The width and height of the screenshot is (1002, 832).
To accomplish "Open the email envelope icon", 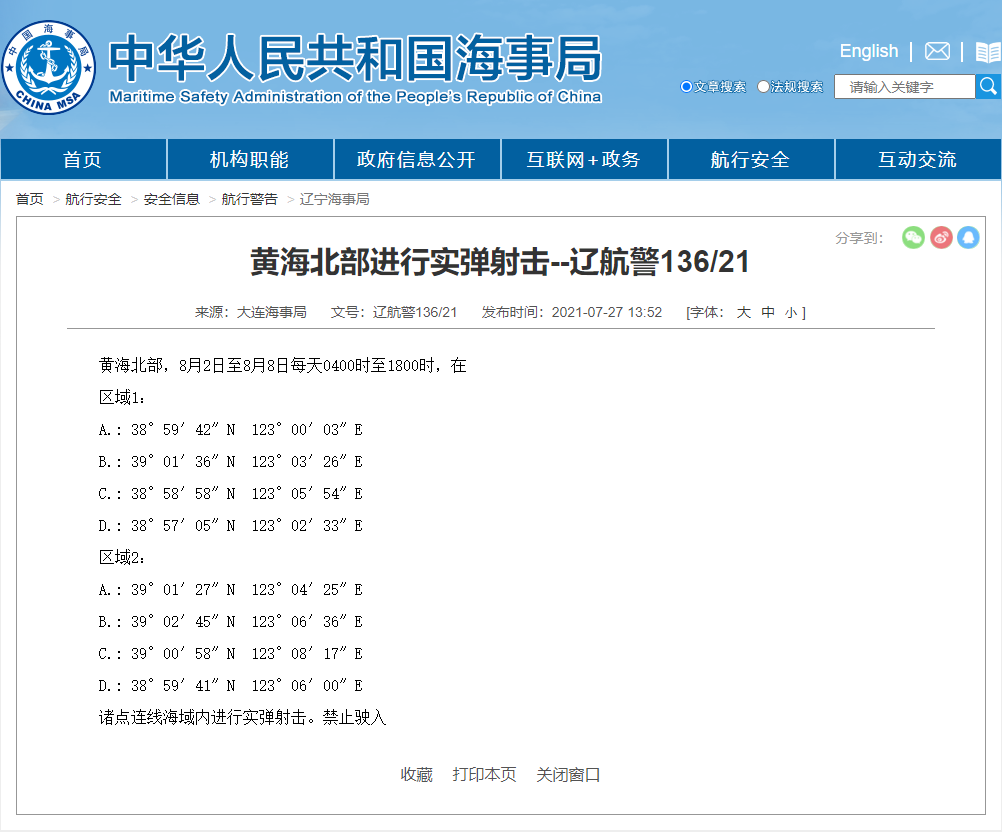I will (x=937, y=51).
